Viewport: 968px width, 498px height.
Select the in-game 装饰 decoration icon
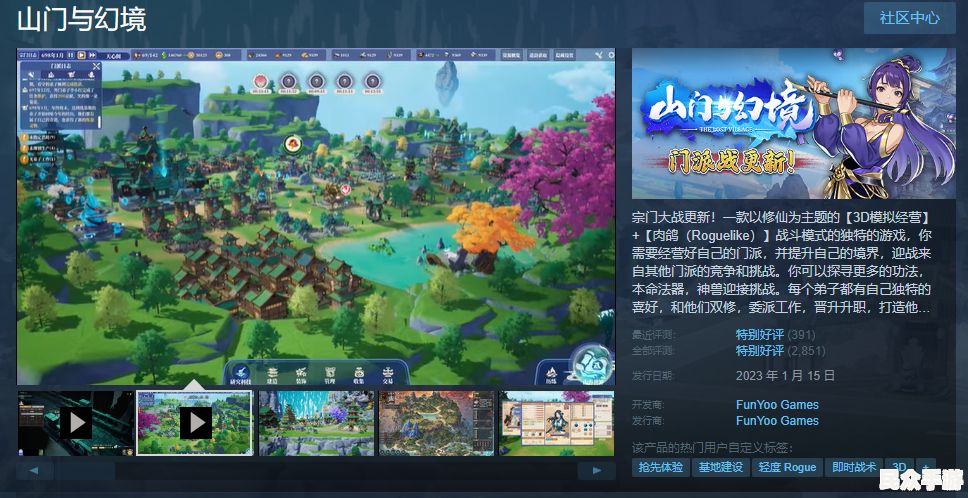pyautogui.click(x=301, y=375)
